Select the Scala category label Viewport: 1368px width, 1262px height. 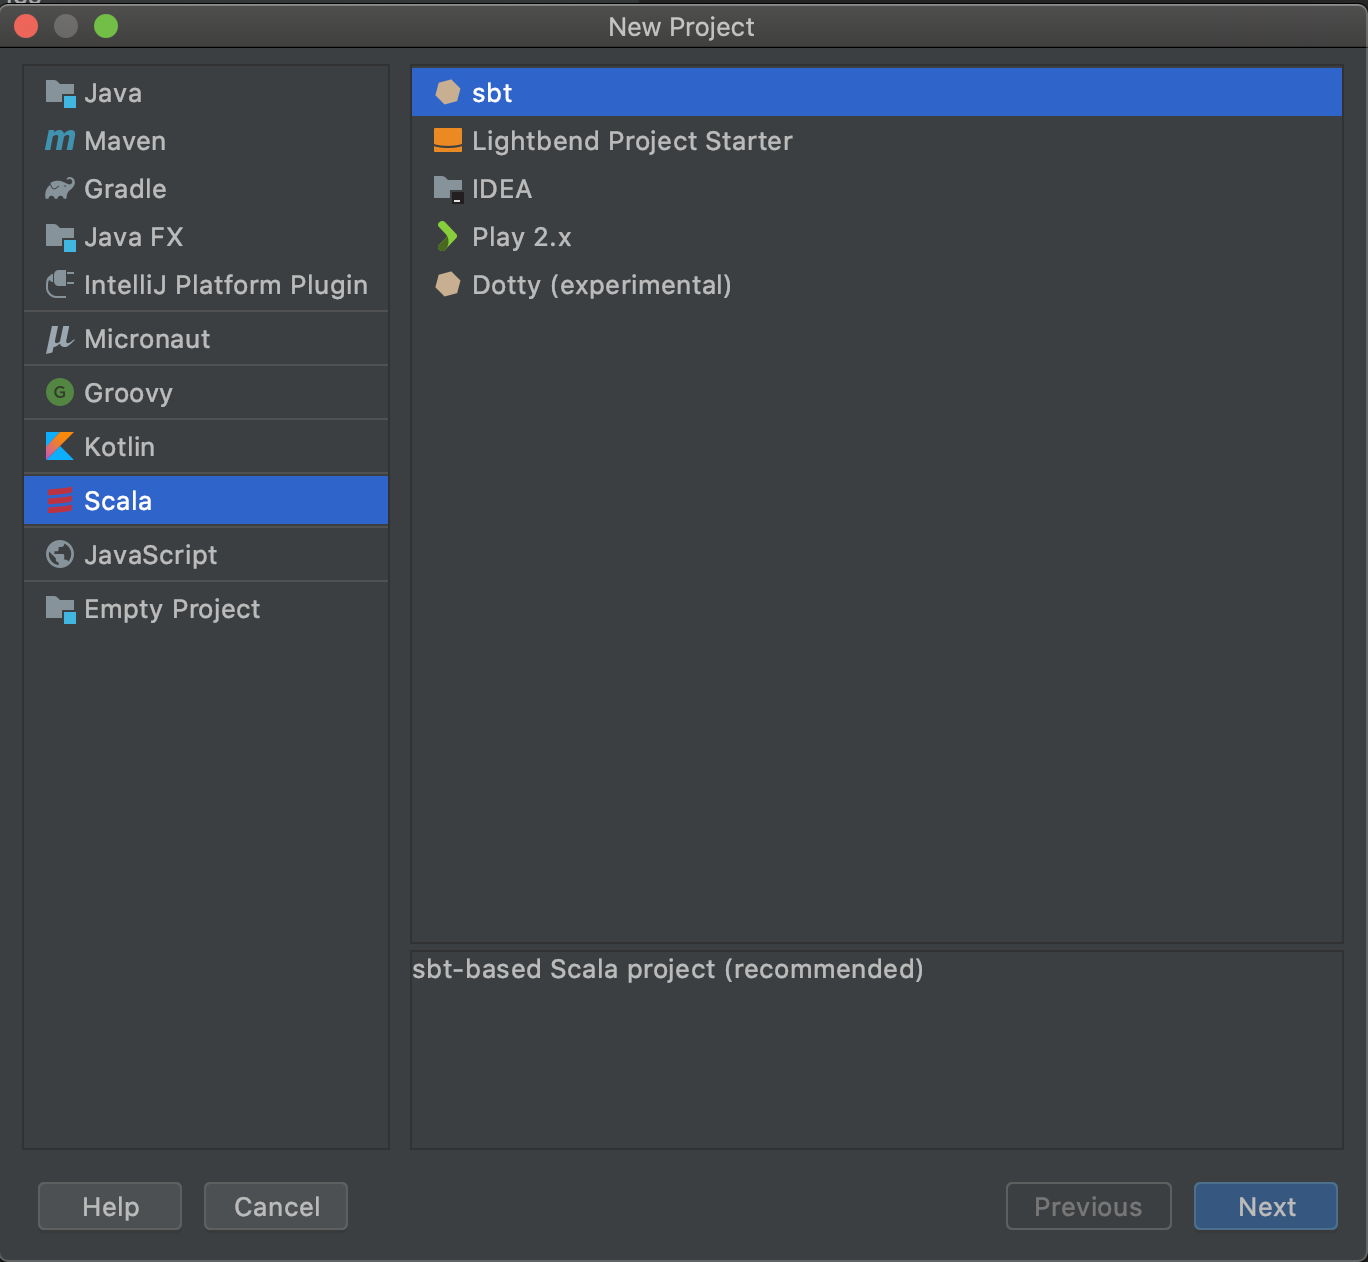(x=118, y=501)
